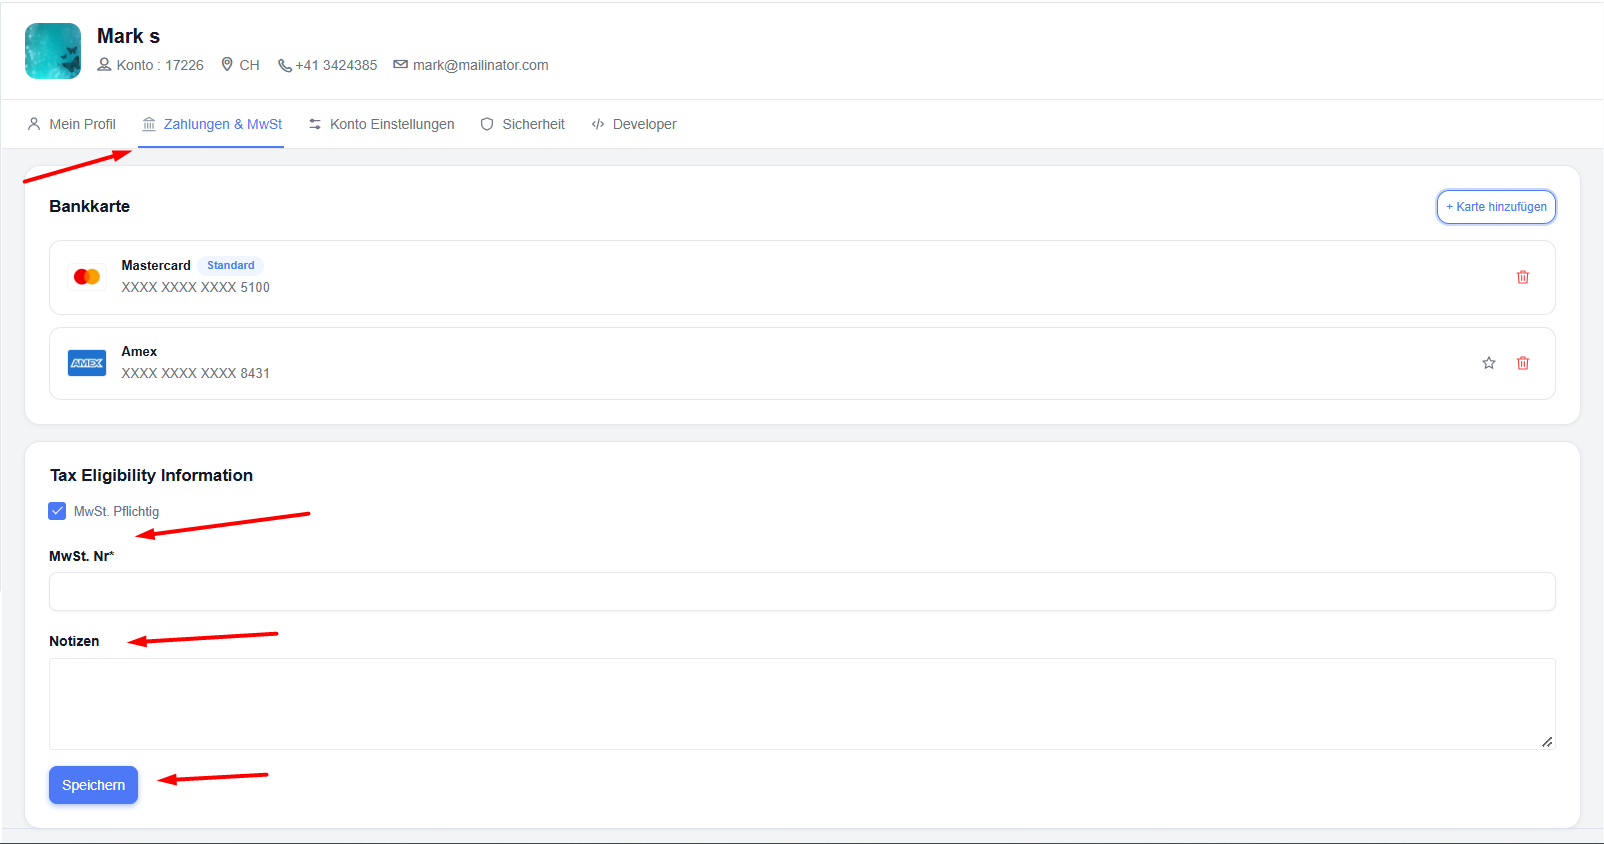Click the Mark s profile avatar
Screen dimensions: 1604x844
53,51
